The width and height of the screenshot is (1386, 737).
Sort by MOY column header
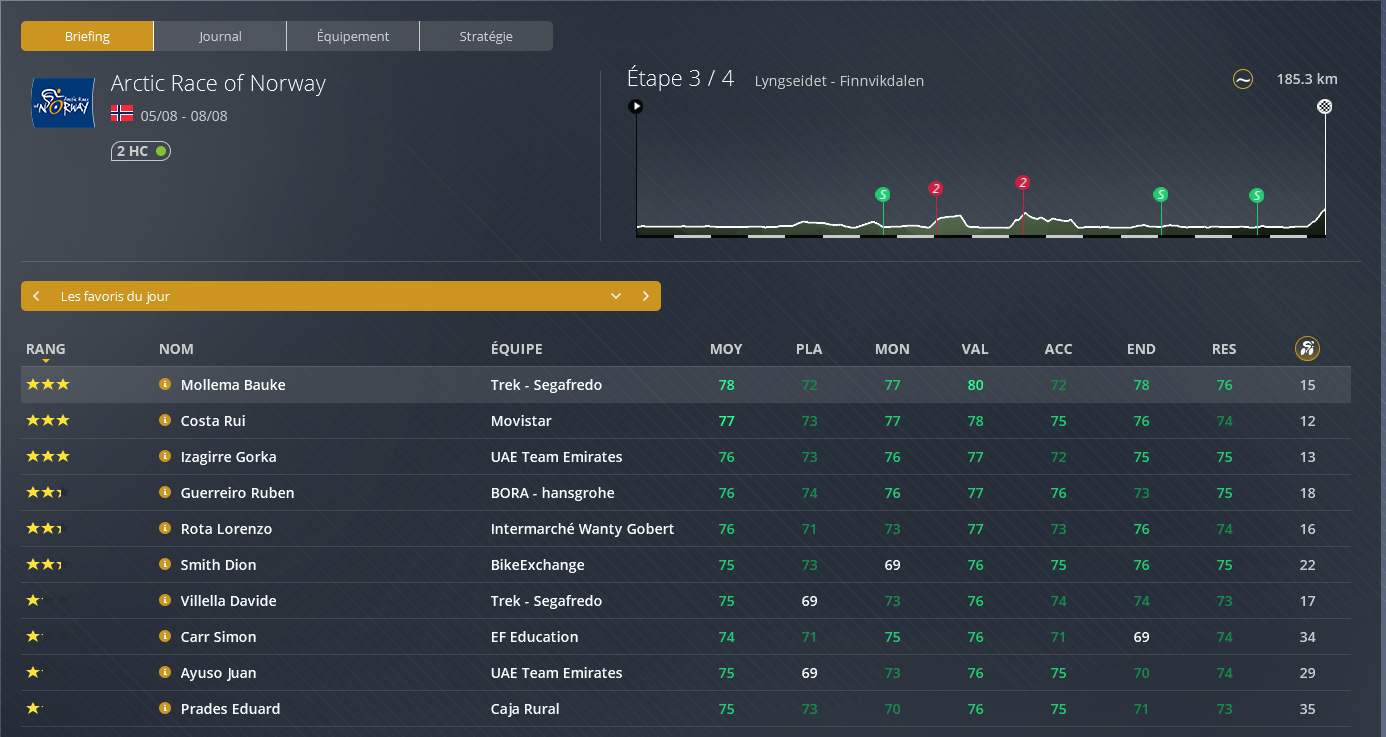point(726,349)
